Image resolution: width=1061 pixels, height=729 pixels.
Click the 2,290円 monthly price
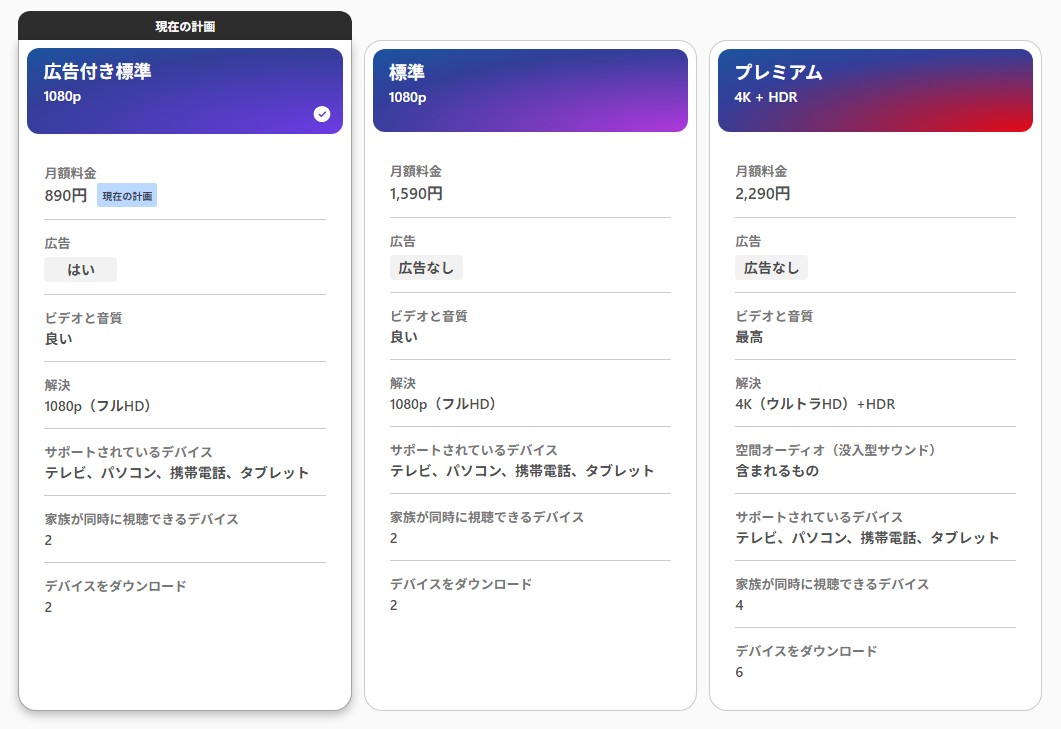762,193
